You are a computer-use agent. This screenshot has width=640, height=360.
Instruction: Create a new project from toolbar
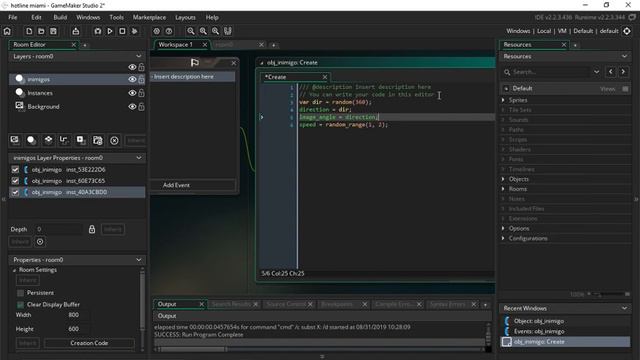(29, 31)
